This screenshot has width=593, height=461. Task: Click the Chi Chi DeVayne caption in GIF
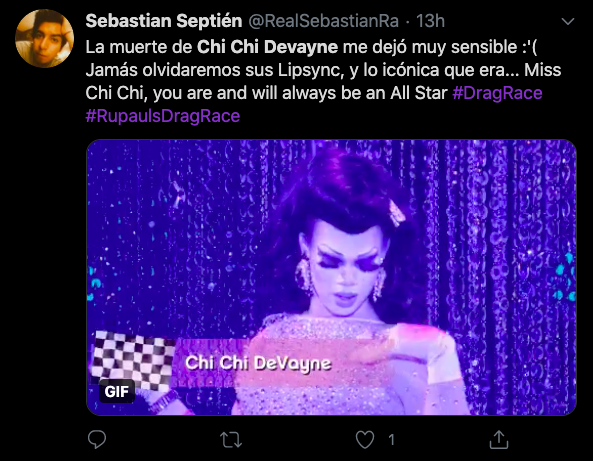(x=258, y=363)
